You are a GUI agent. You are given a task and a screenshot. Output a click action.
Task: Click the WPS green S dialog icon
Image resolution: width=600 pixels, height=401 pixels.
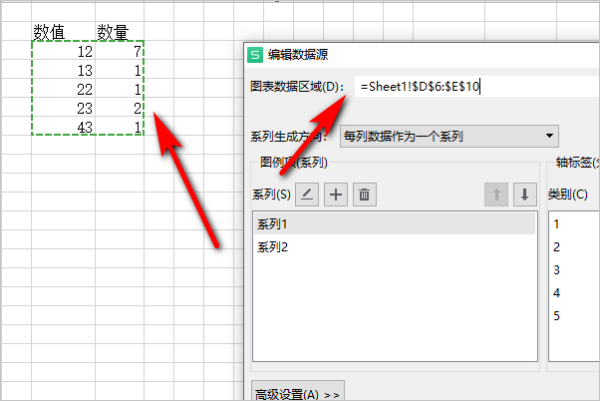click(x=255, y=55)
